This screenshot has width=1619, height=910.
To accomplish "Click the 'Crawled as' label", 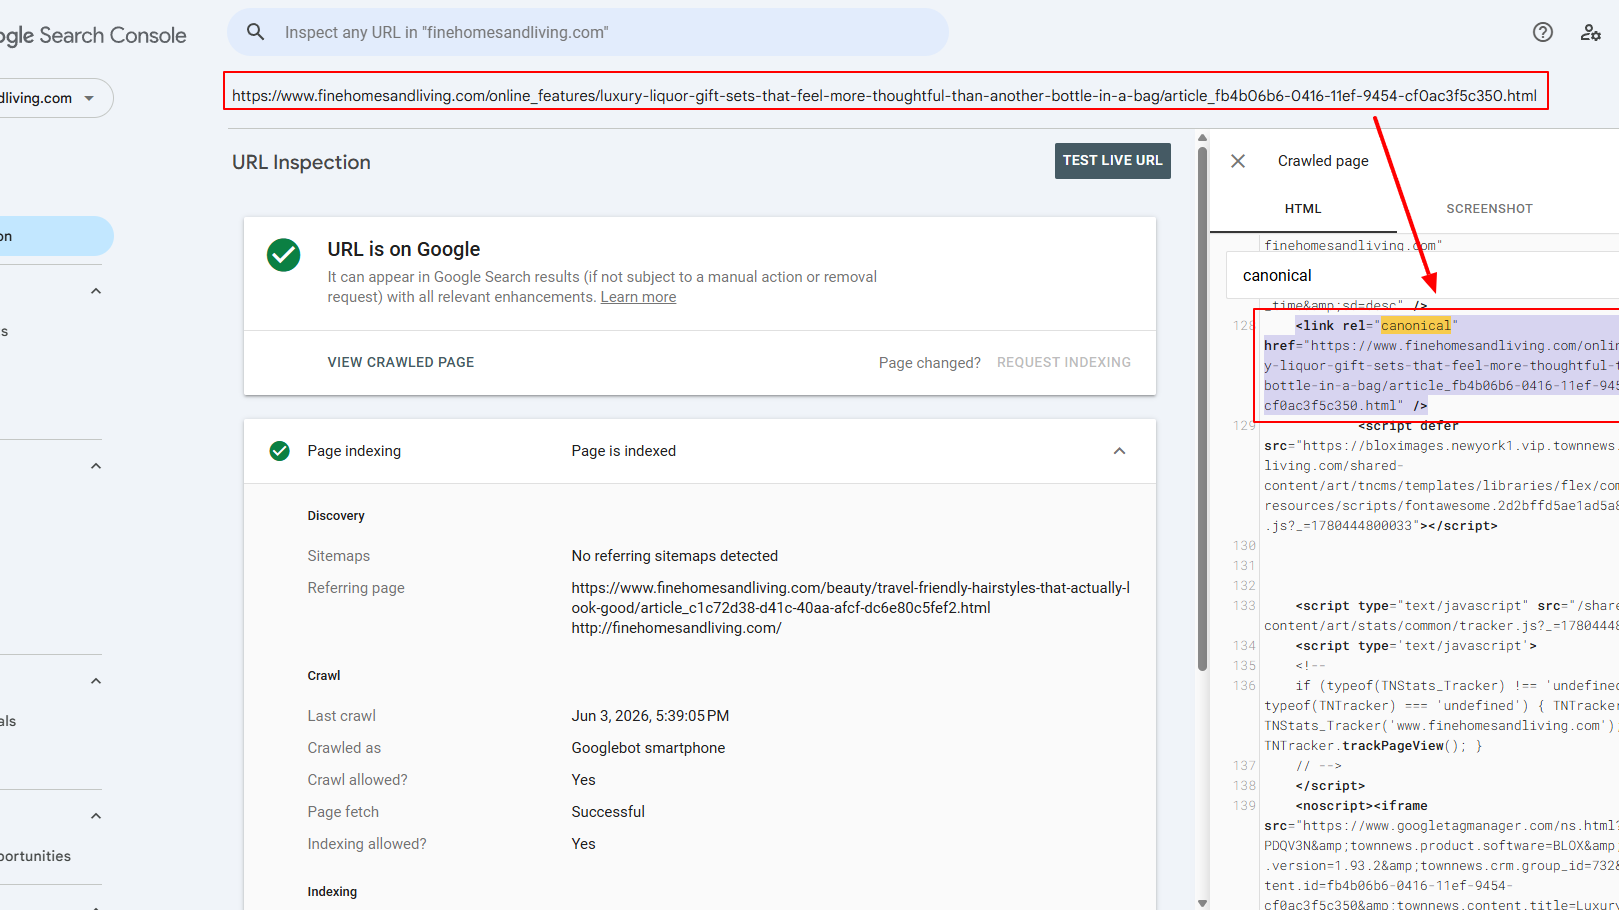I will [344, 748].
